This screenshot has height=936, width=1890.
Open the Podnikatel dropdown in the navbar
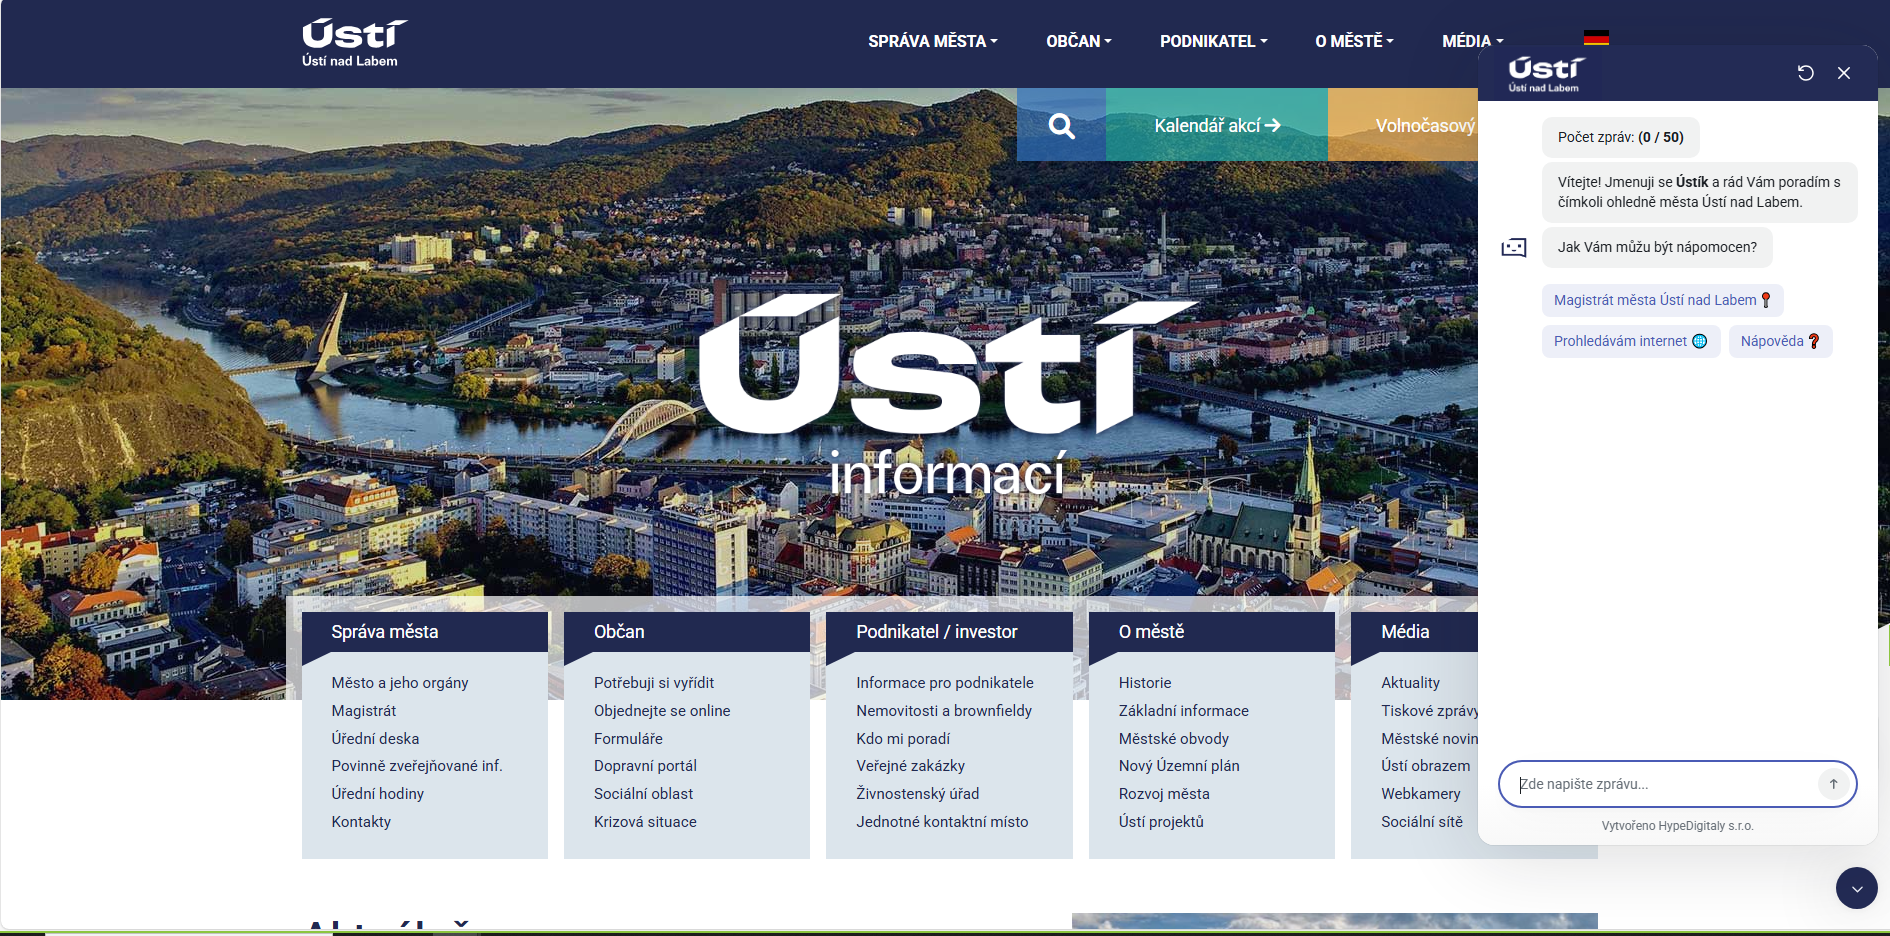click(x=1213, y=41)
